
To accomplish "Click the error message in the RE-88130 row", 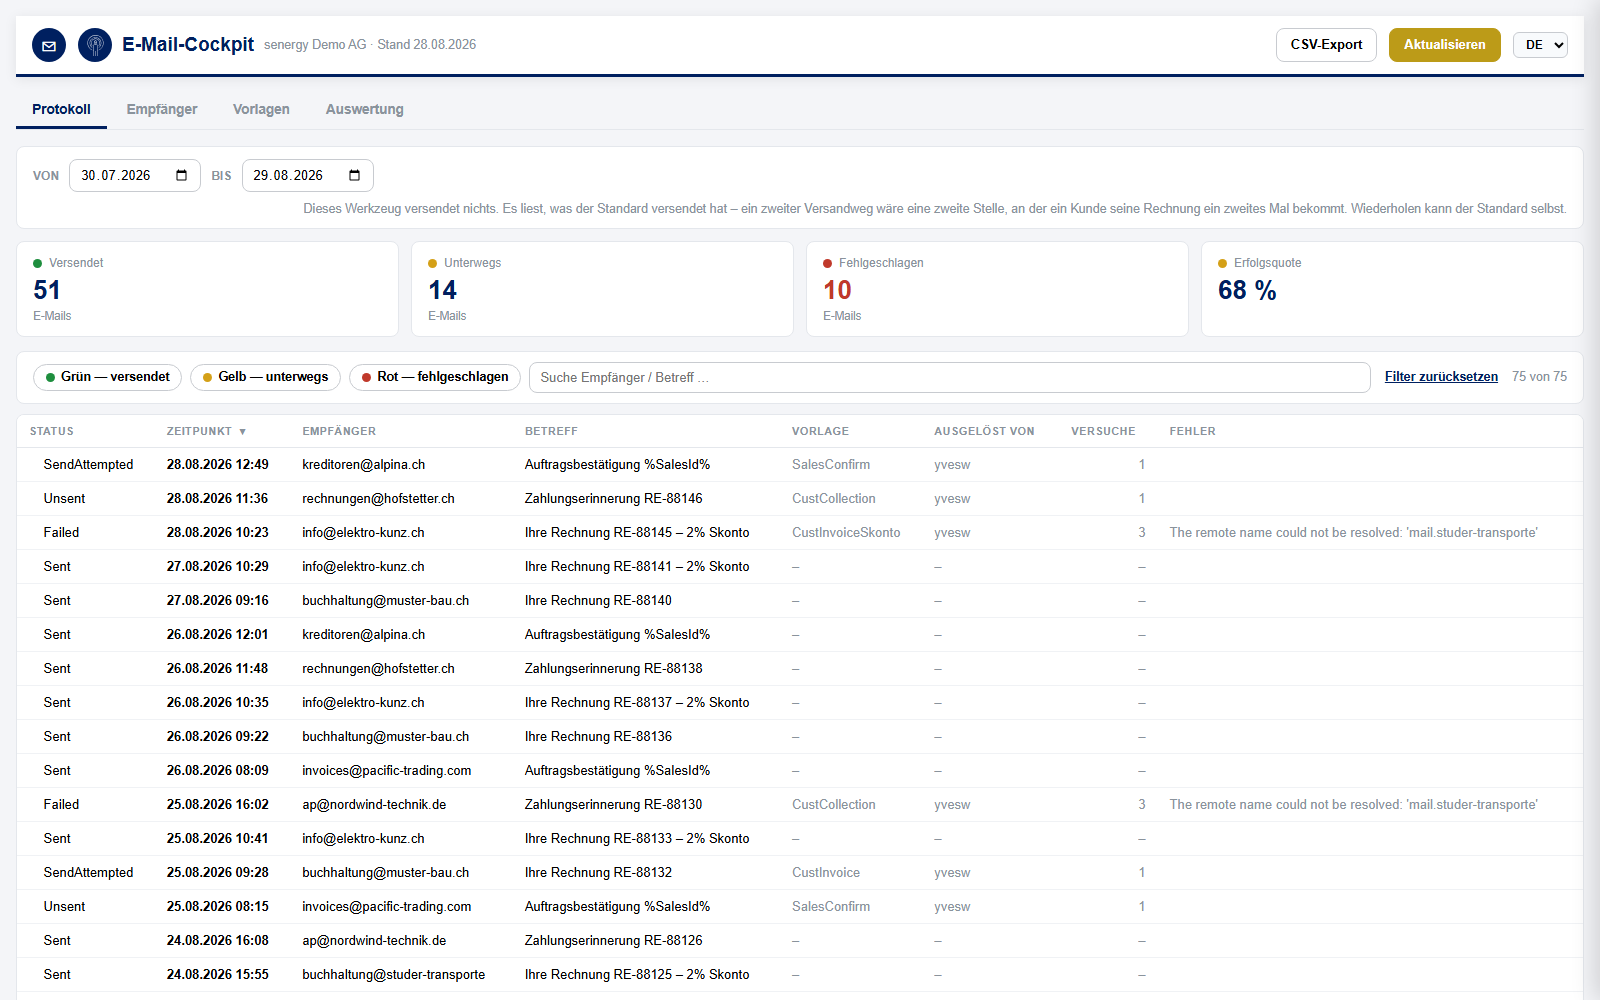I will point(1353,805).
